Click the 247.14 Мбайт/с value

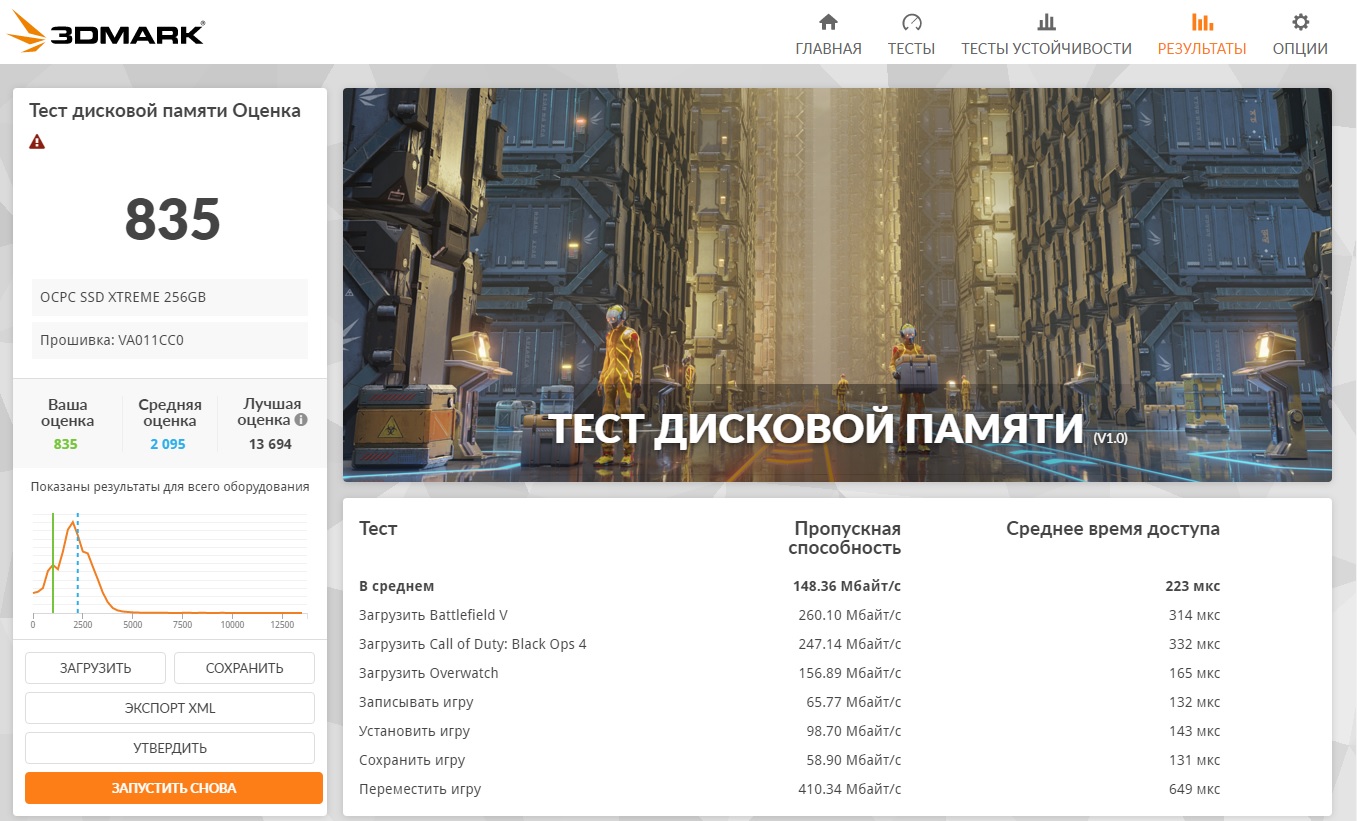[x=850, y=644]
